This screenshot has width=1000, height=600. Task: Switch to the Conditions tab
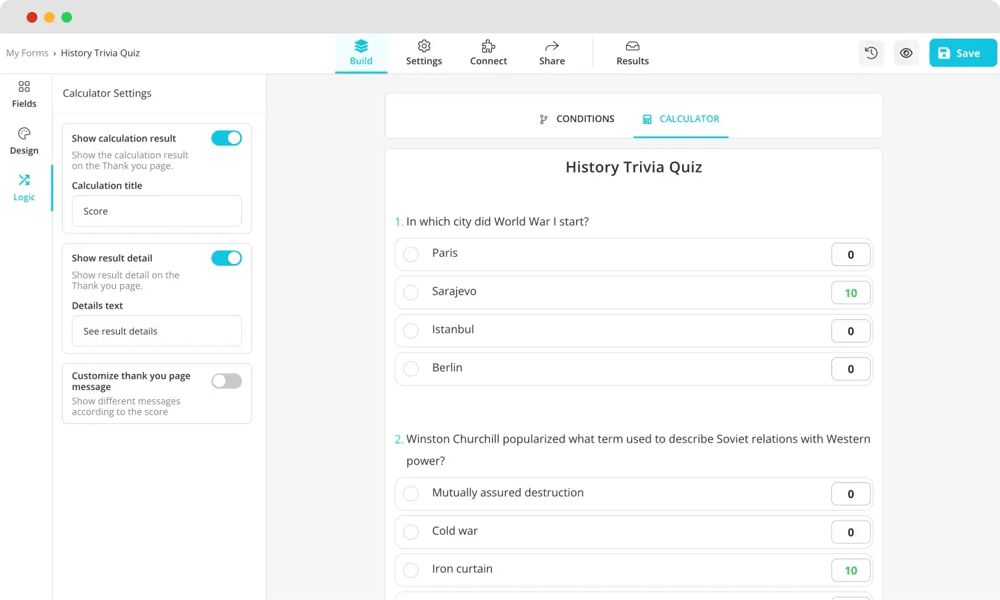577,119
